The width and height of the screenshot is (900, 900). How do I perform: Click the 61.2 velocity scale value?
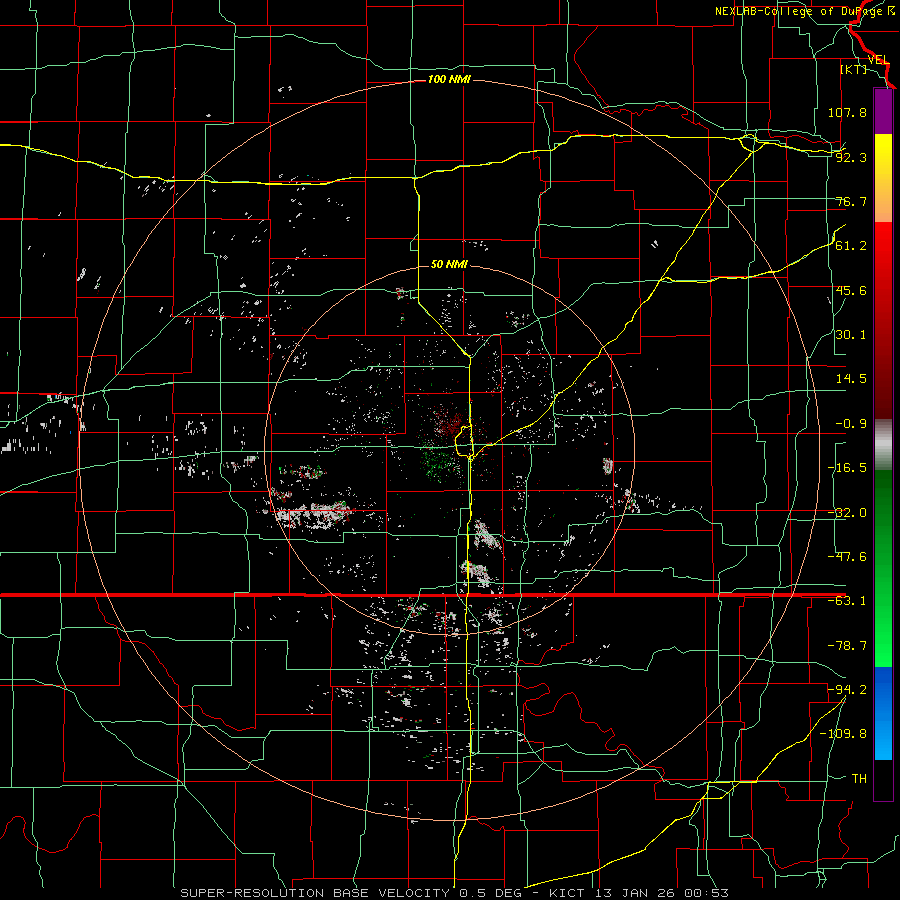click(x=851, y=246)
